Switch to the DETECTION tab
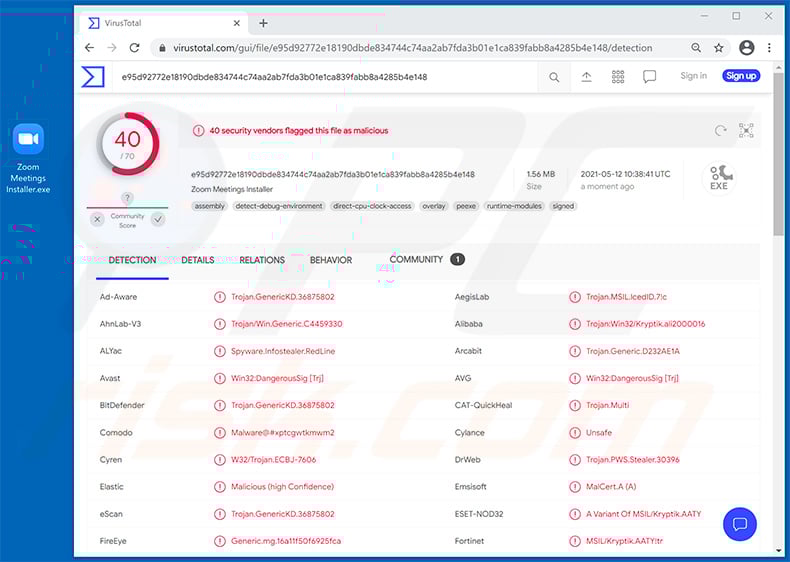Image resolution: width=790 pixels, height=562 pixels. pos(132,260)
